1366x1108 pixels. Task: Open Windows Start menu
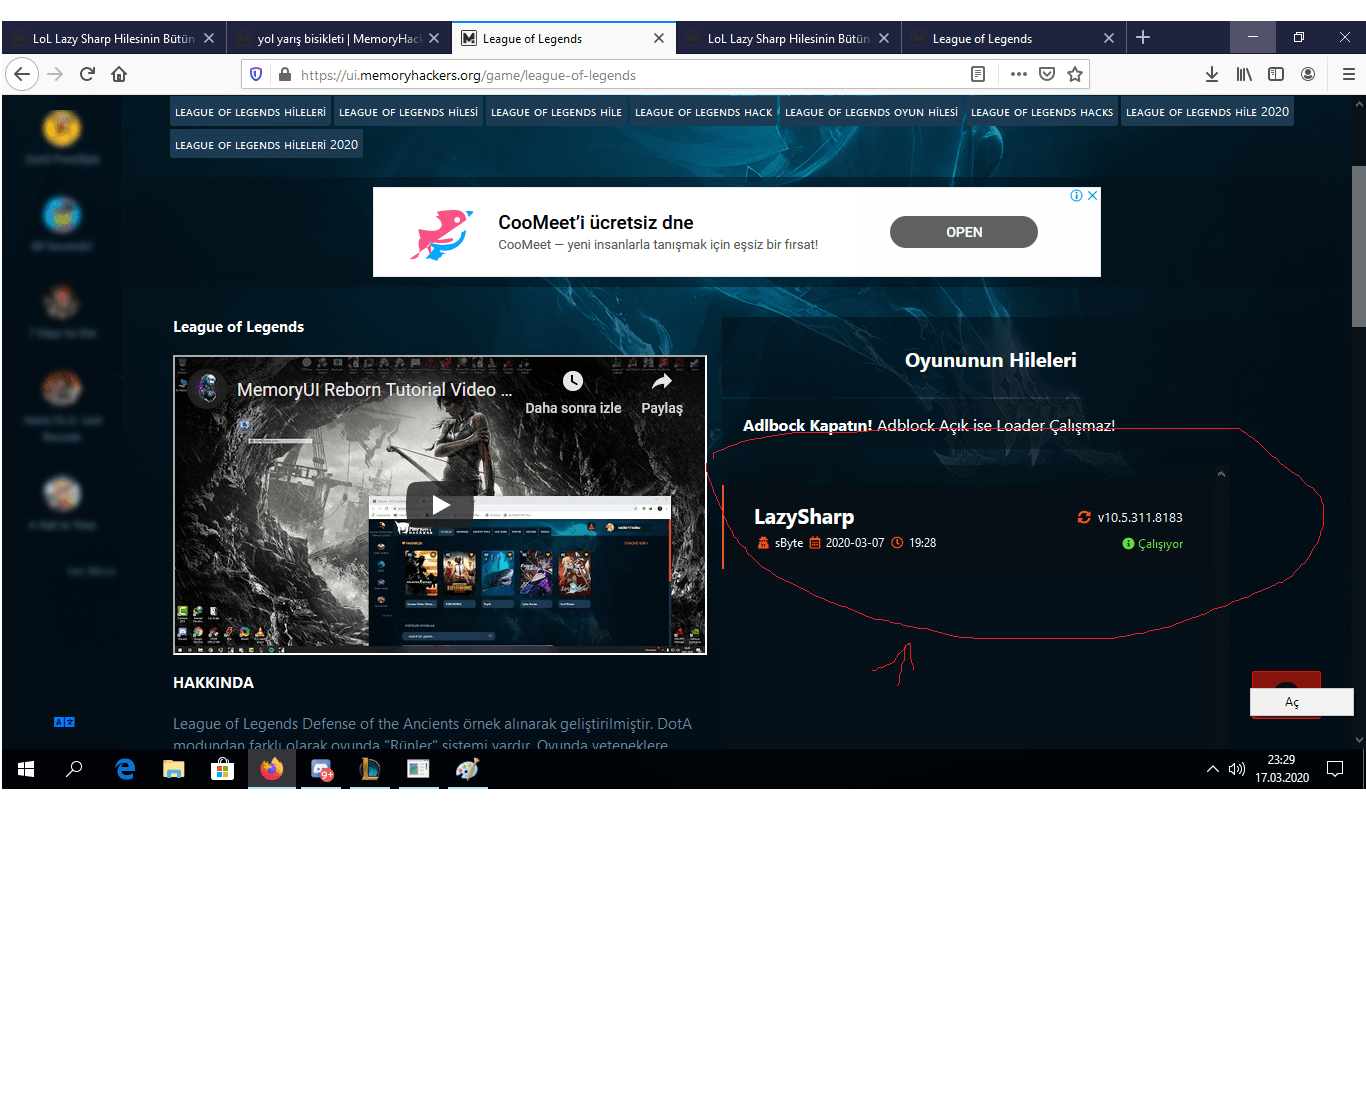click(26, 769)
